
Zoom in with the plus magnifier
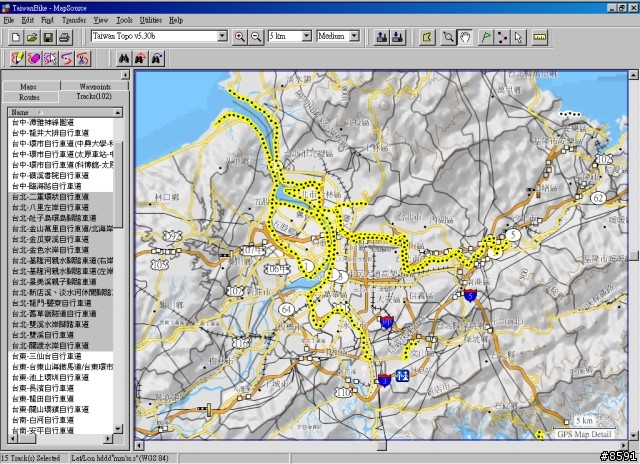click(240, 37)
